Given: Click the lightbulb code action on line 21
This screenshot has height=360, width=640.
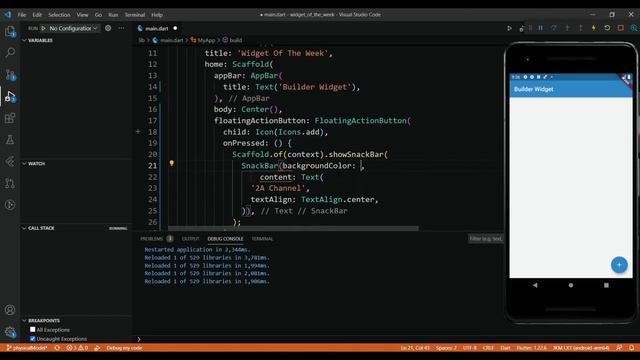Looking at the screenshot, I should pos(172,163).
